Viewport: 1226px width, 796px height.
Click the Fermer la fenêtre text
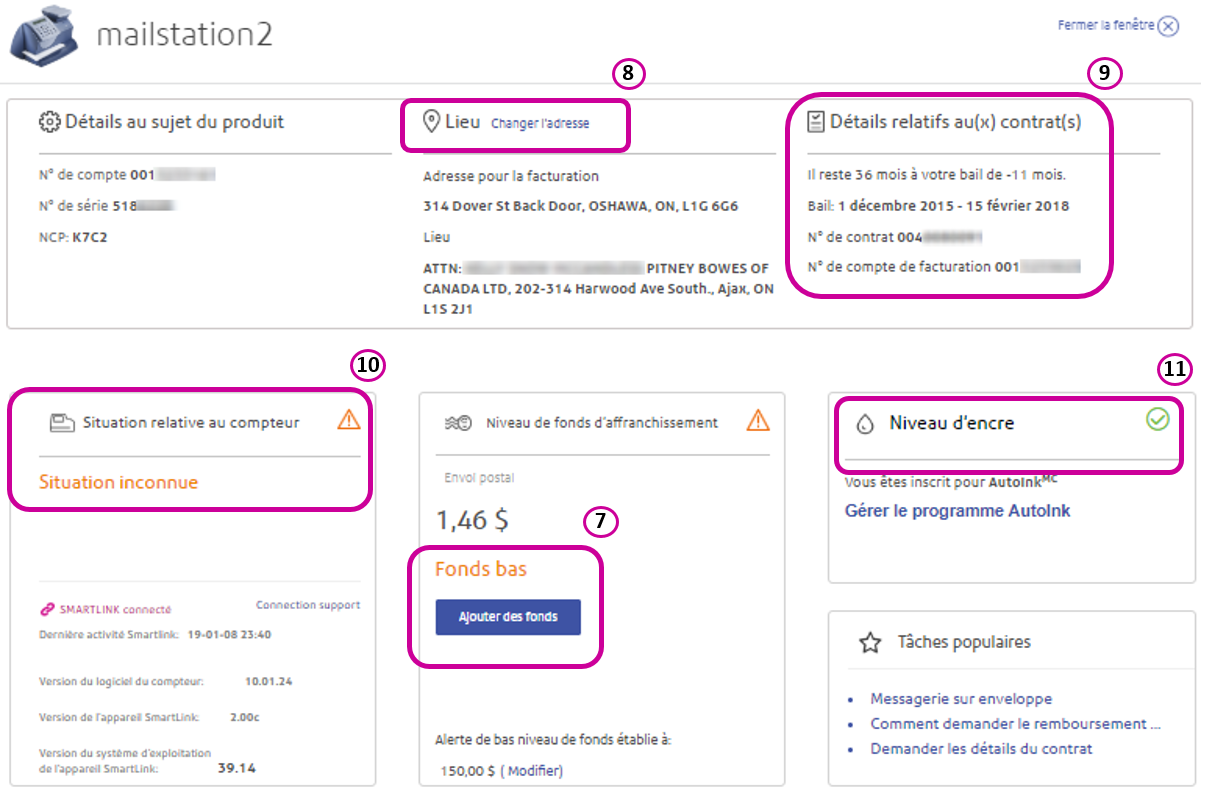click(1106, 25)
